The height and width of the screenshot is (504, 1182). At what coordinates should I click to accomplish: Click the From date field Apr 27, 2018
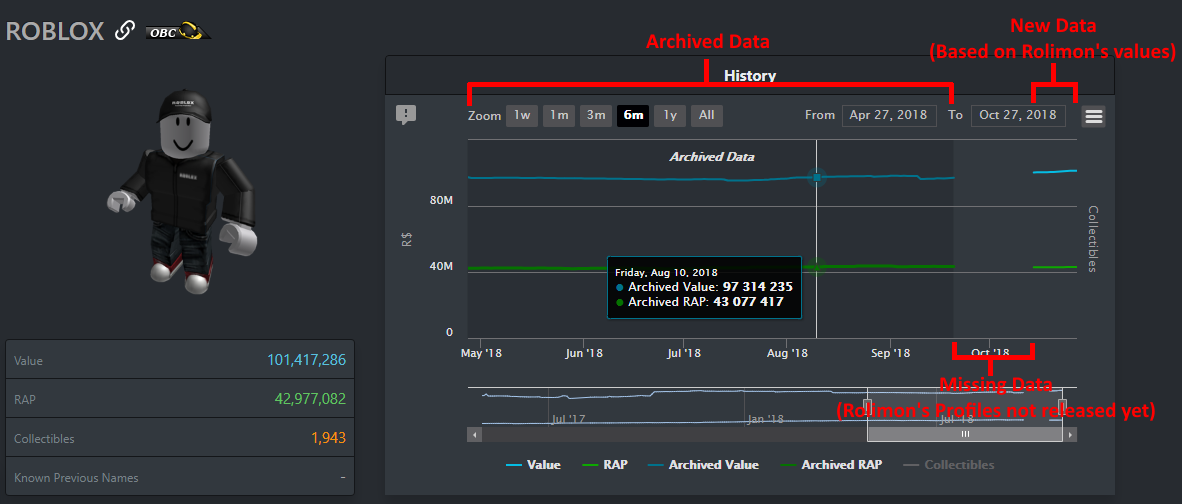click(x=890, y=116)
